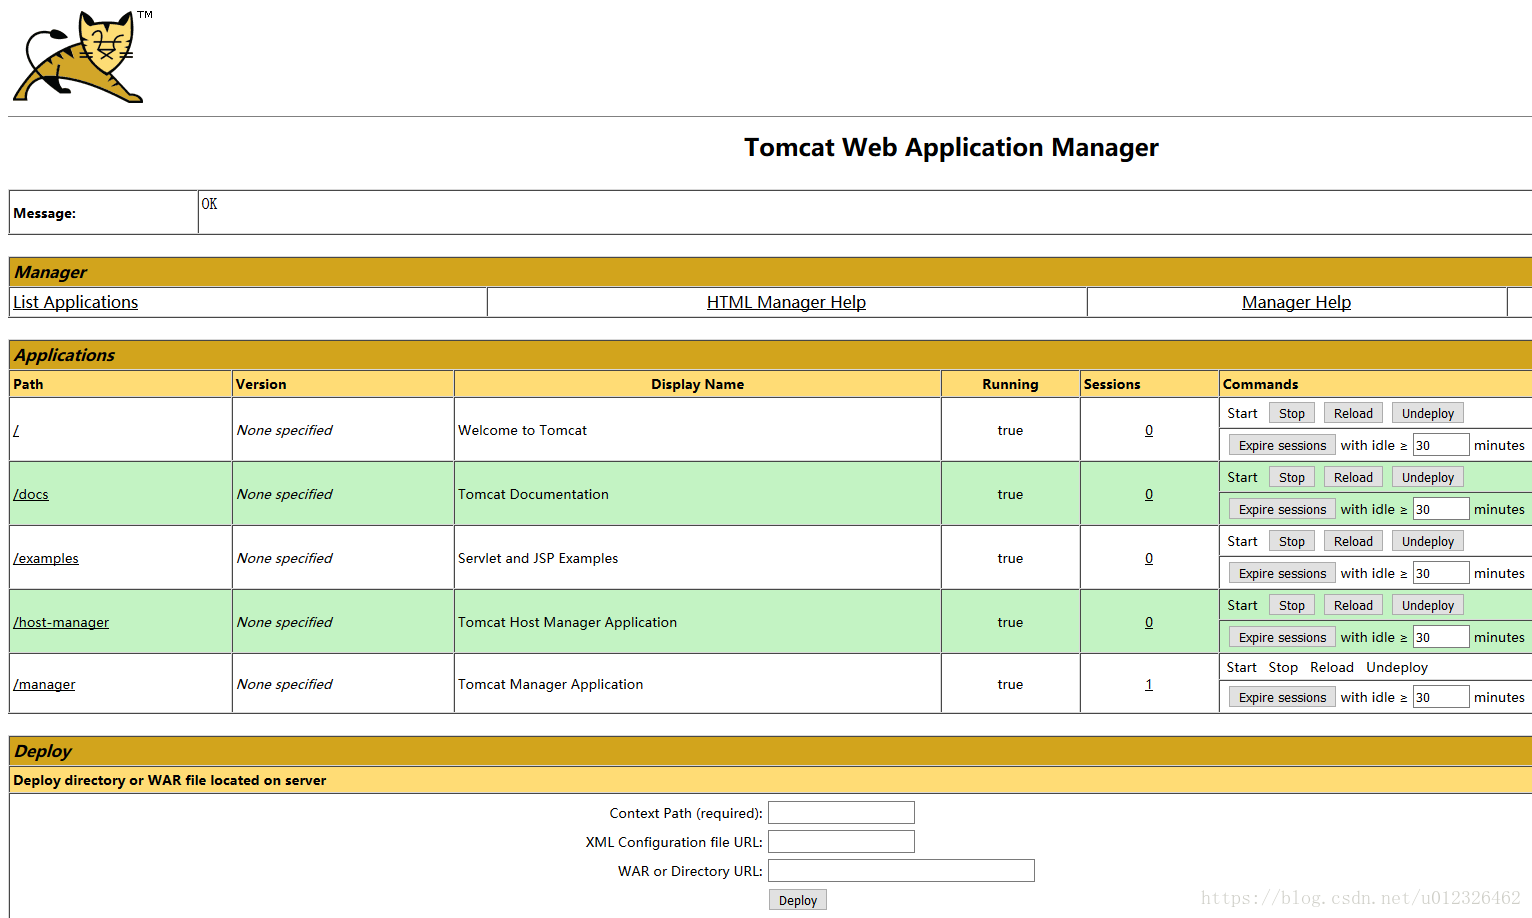Select running 'true' value for /manager
1532x918 pixels.
[1010, 684]
